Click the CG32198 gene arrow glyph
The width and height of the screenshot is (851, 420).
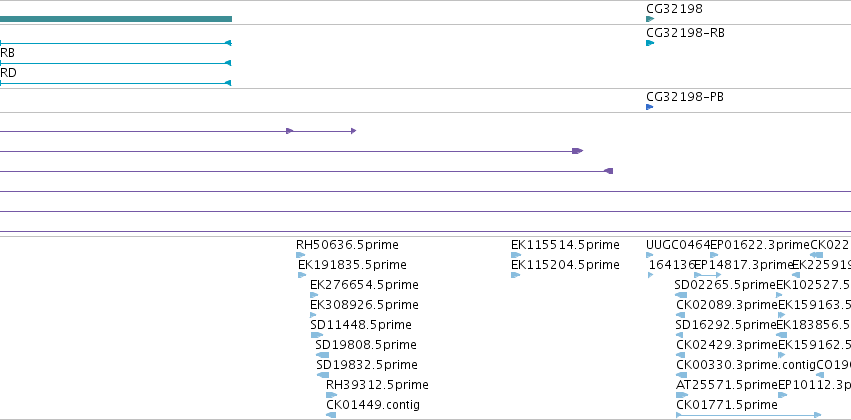[x=650, y=19]
